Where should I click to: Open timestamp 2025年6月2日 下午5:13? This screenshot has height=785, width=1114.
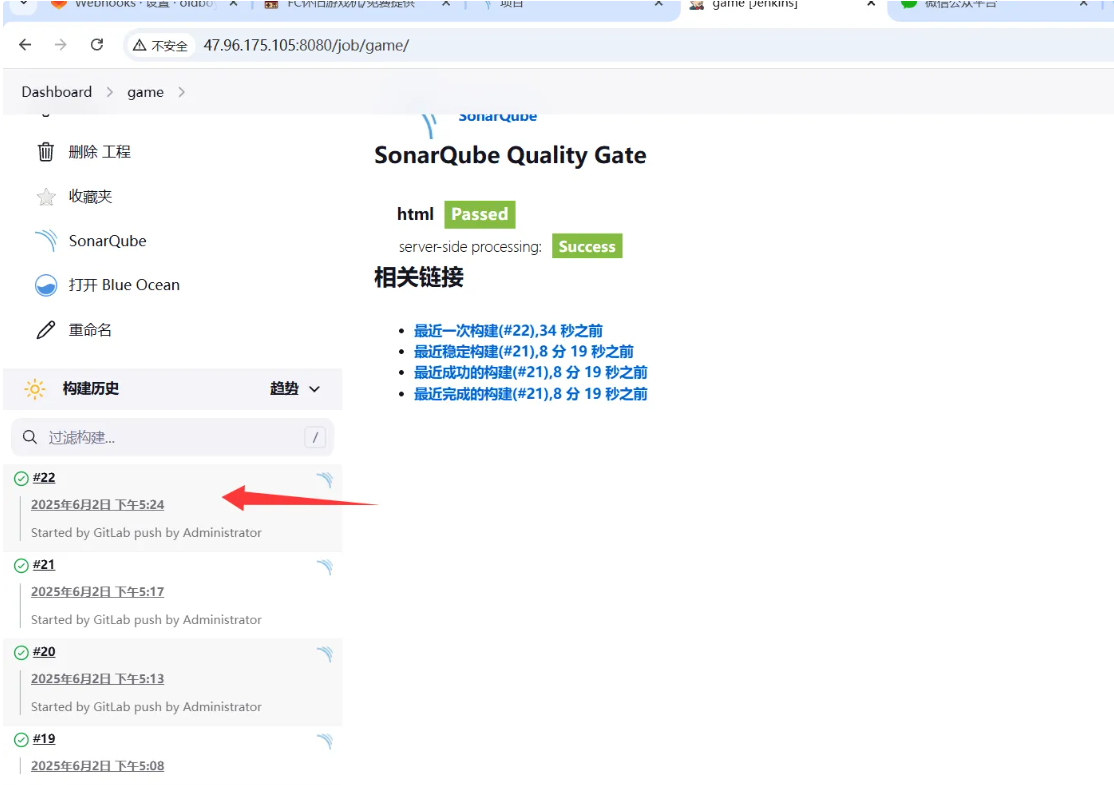(97, 678)
